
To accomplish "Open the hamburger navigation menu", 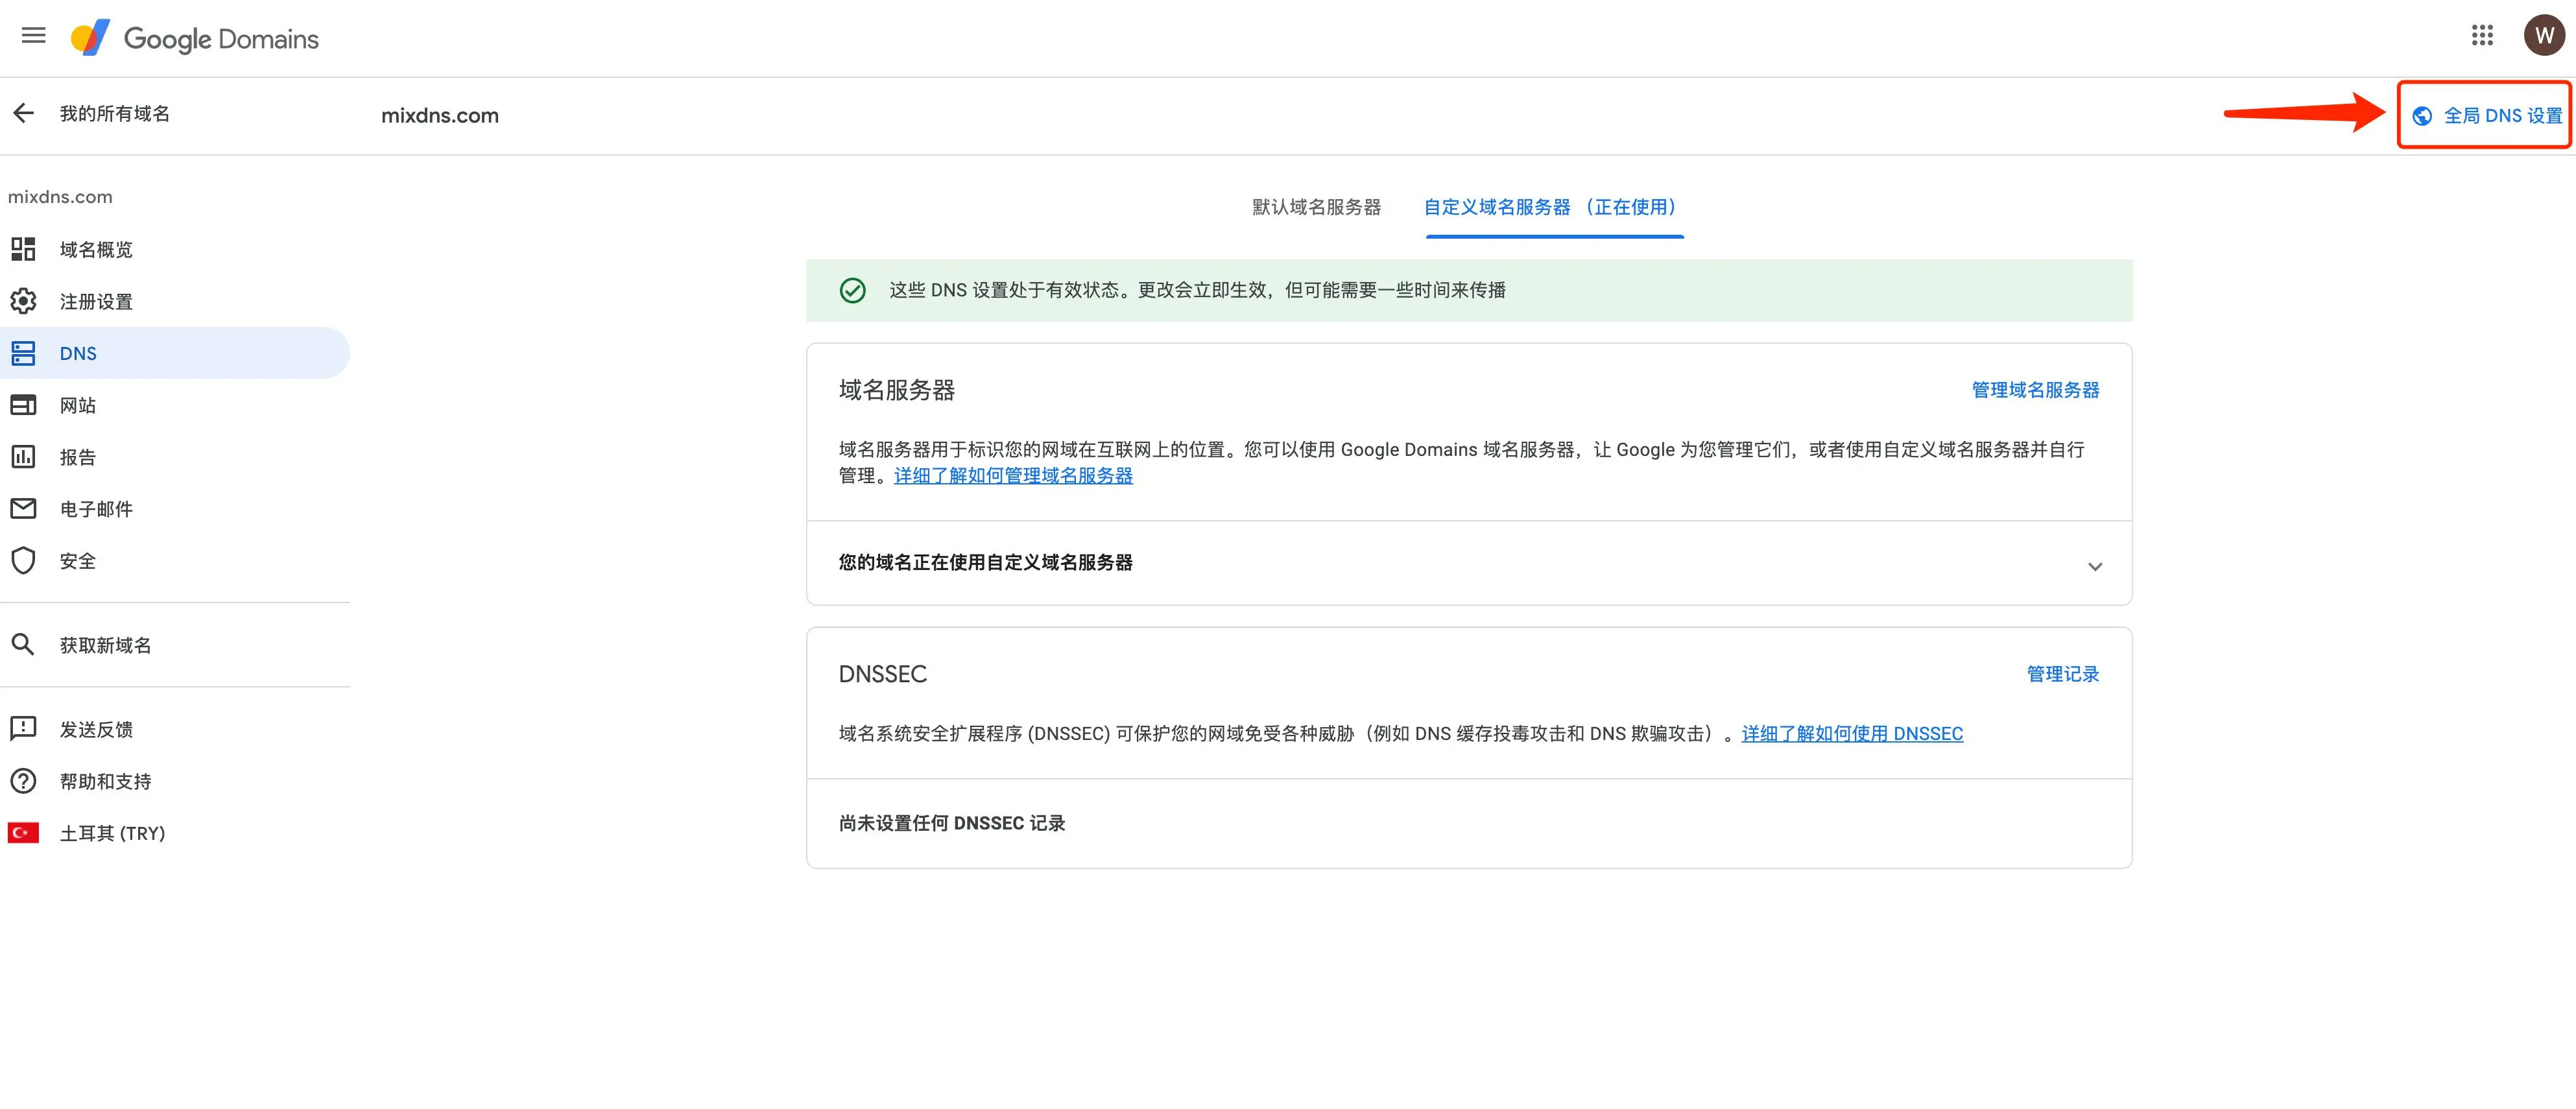I will tap(33, 36).
